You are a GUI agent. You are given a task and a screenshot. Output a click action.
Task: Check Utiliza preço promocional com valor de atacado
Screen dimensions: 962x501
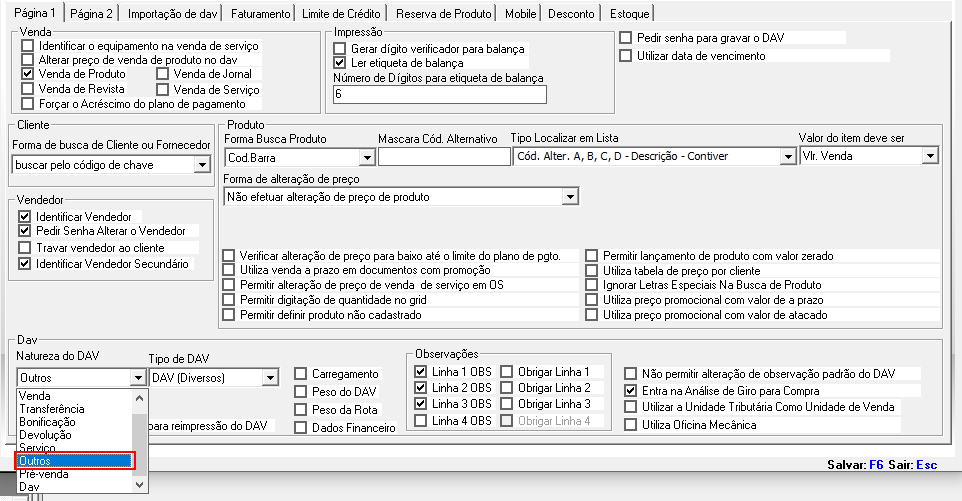pos(591,315)
